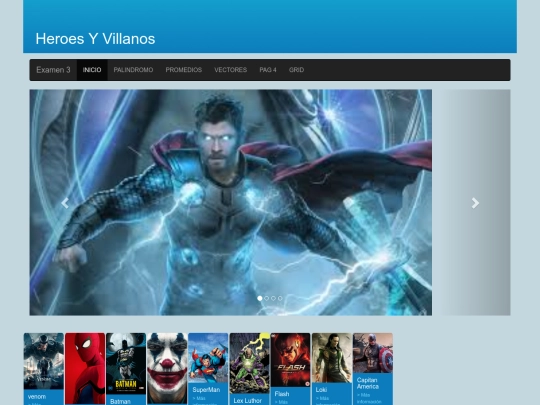This screenshot has width=540, height=405.
Task: Open the Venom poster thumbnail
Action: click(x=44, y=361)
